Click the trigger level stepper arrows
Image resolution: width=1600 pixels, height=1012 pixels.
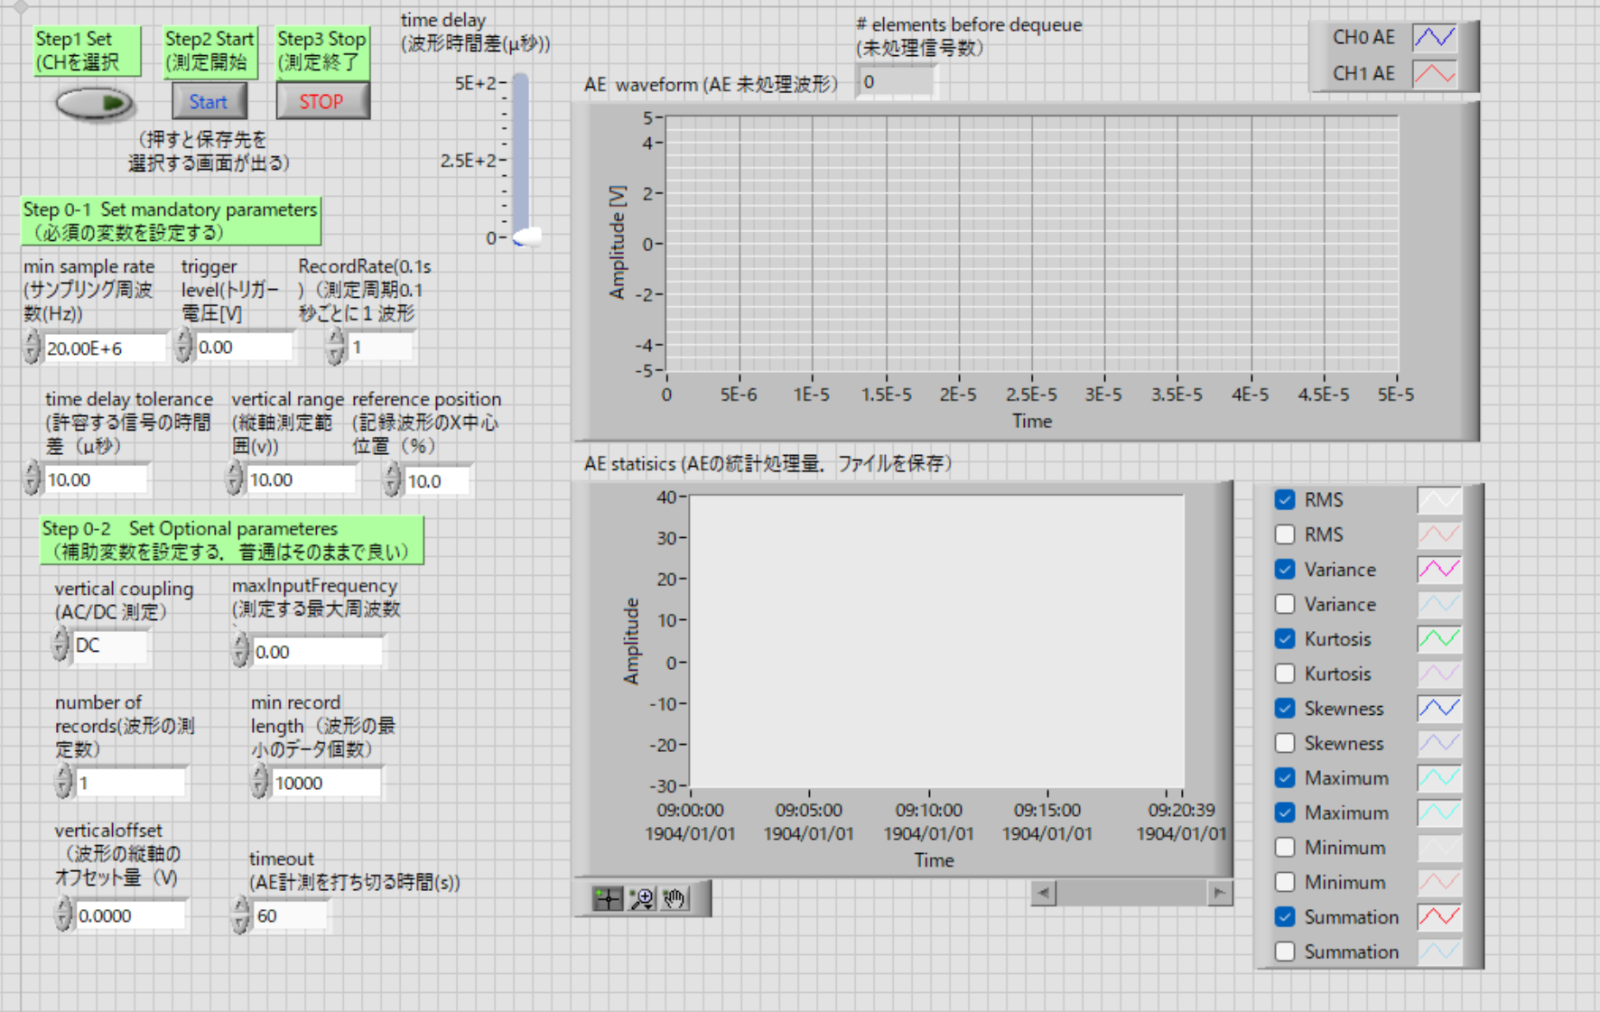[x=184, y=346]
